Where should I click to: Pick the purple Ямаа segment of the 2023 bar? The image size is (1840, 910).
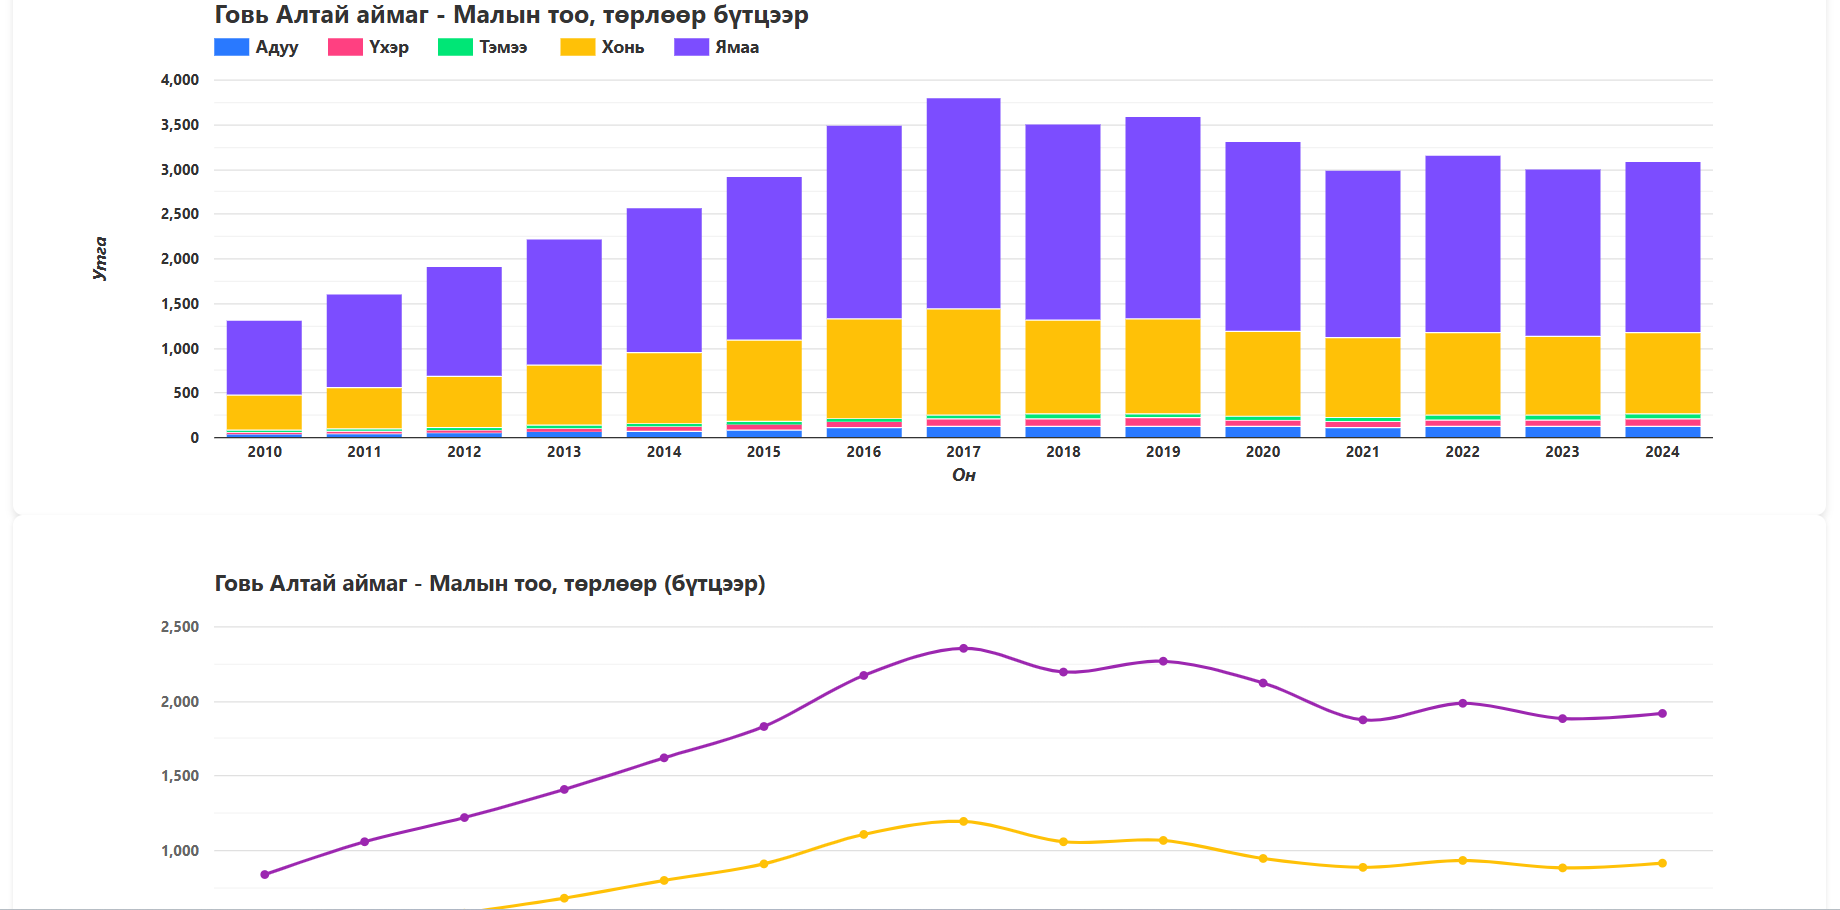pos(1563,253)
